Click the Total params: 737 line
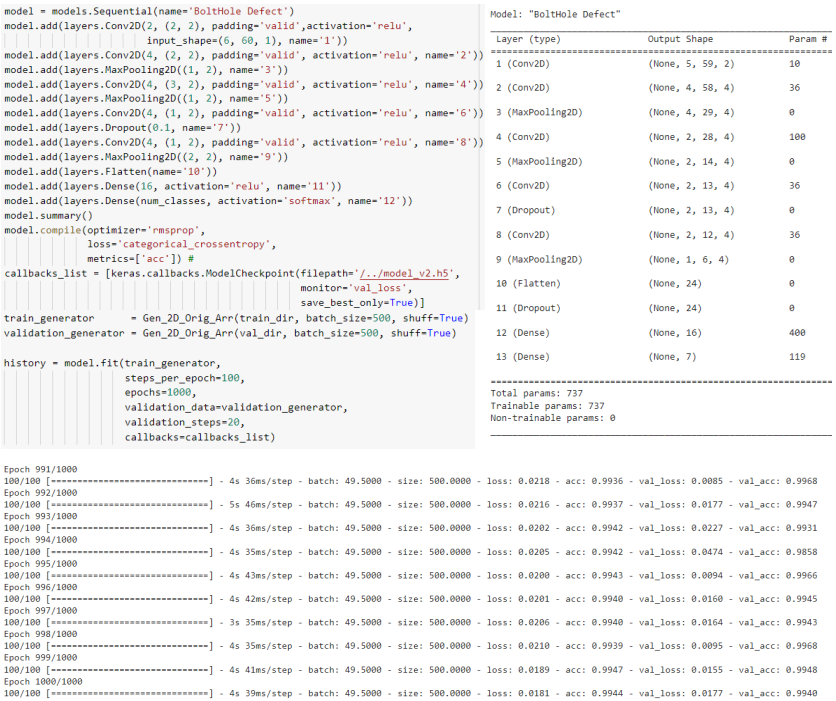Screen dimensions: 836x701 [x=537, y=392]
